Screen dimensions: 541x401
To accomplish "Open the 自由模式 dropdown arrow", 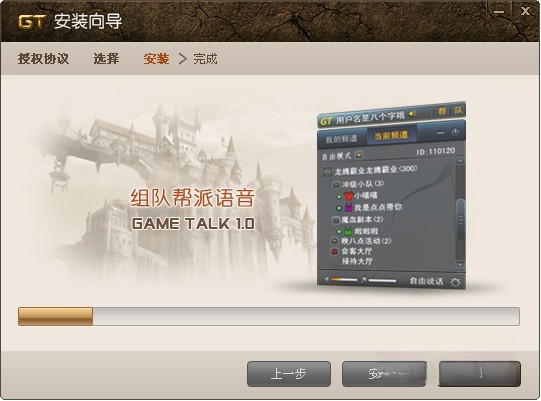I will point(359,155).
